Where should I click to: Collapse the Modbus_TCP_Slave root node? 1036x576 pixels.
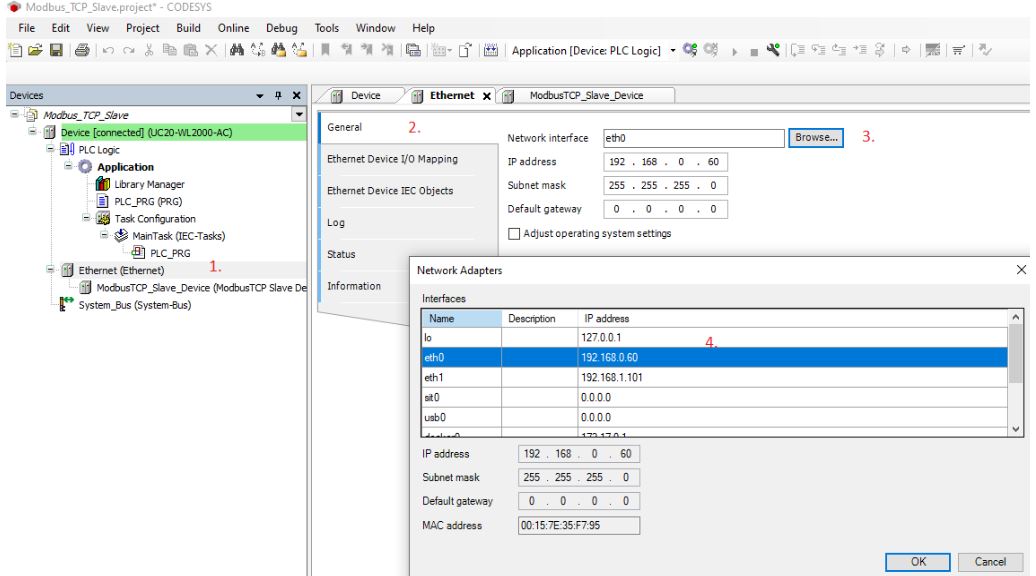pos(15,114)
